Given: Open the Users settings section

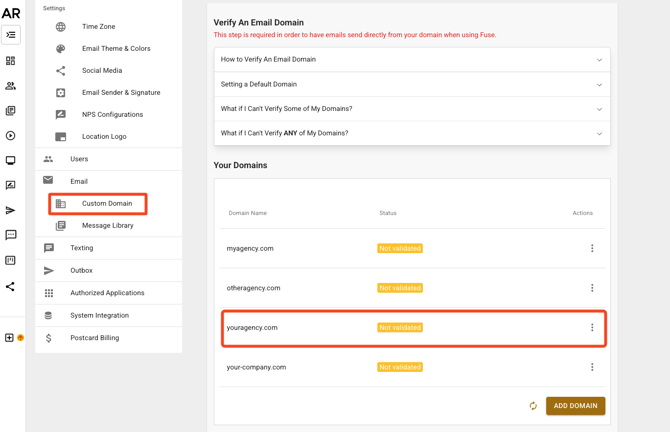Looking at the screenshot, I should click(x=79, y=159).
